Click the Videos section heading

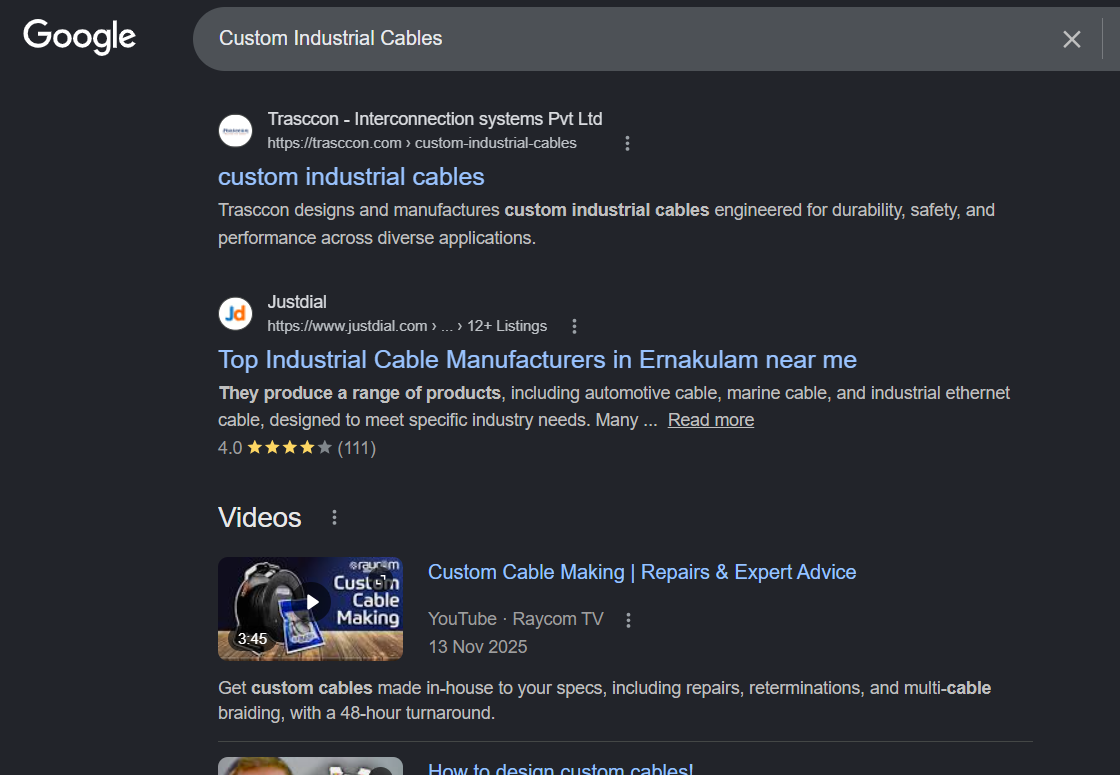[259, 518]
